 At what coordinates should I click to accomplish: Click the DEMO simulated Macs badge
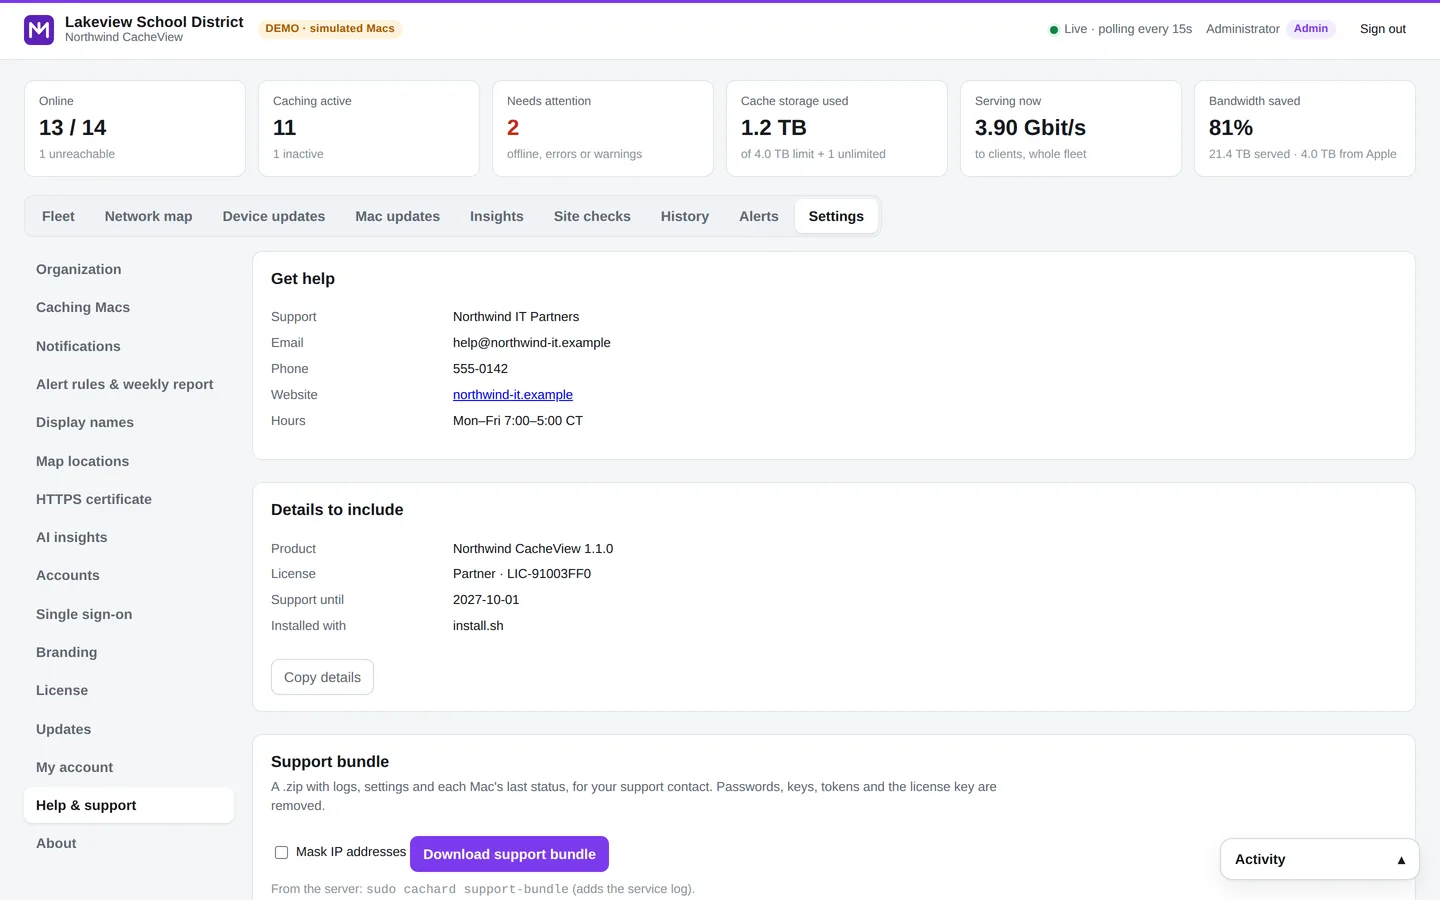click(330, 29)
